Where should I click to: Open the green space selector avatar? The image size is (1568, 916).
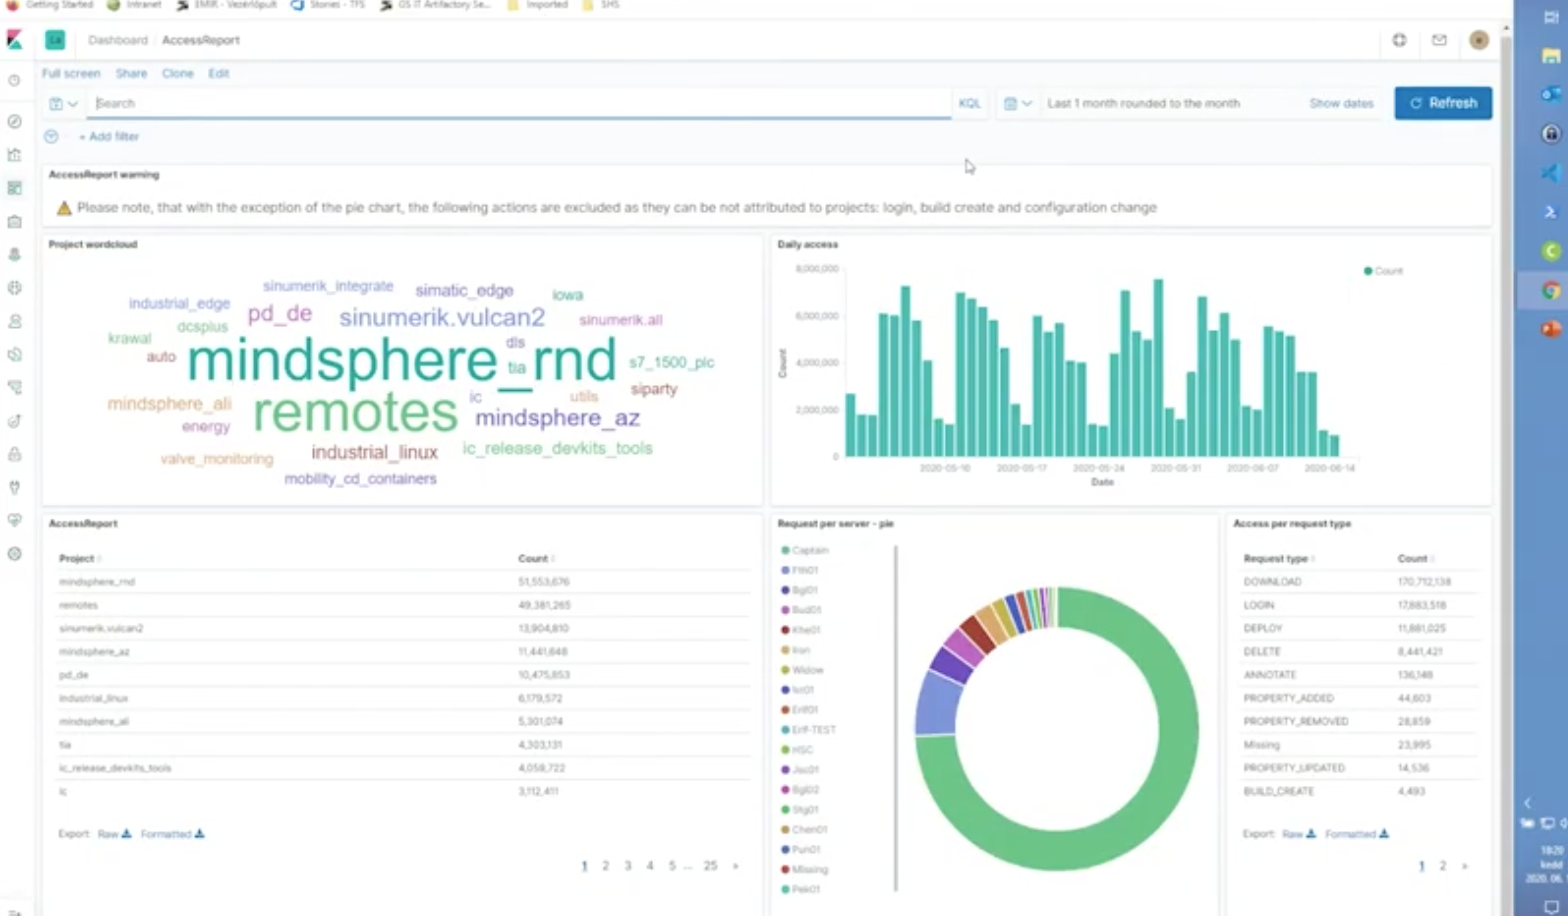(x=55, y=40)
